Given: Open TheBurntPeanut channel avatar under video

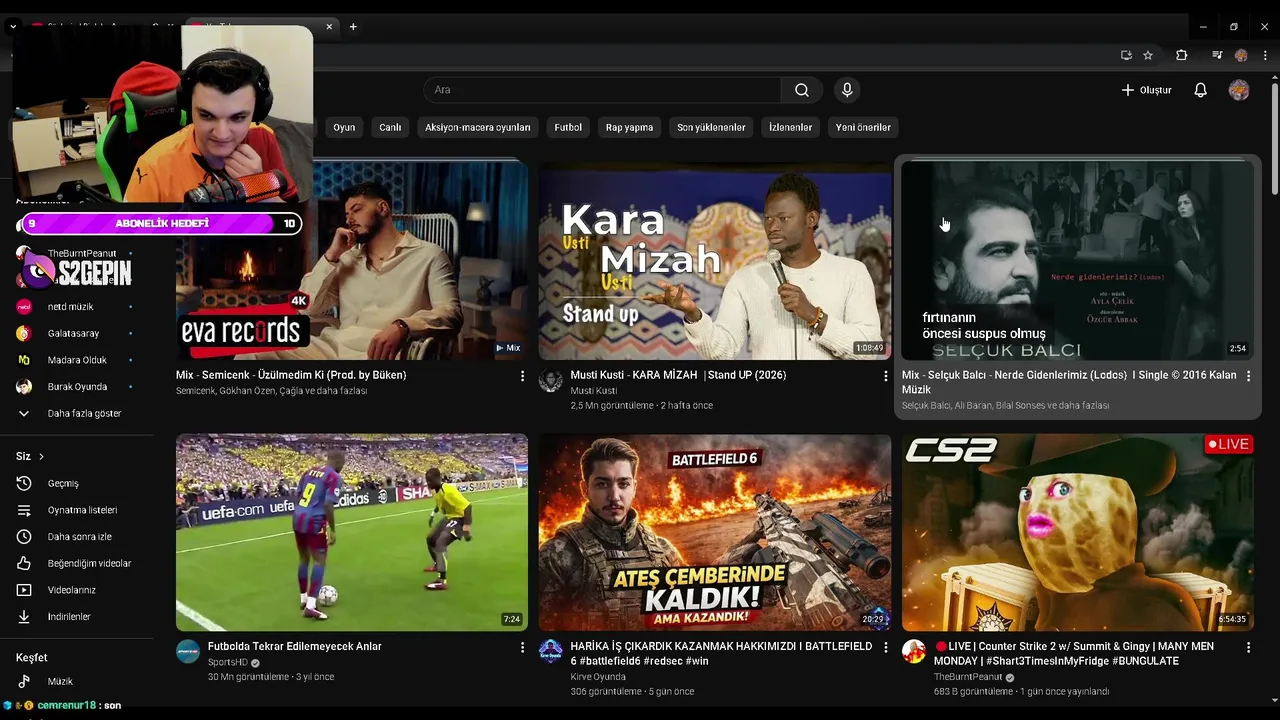Looking at the screenshot, I should [914, 652].
